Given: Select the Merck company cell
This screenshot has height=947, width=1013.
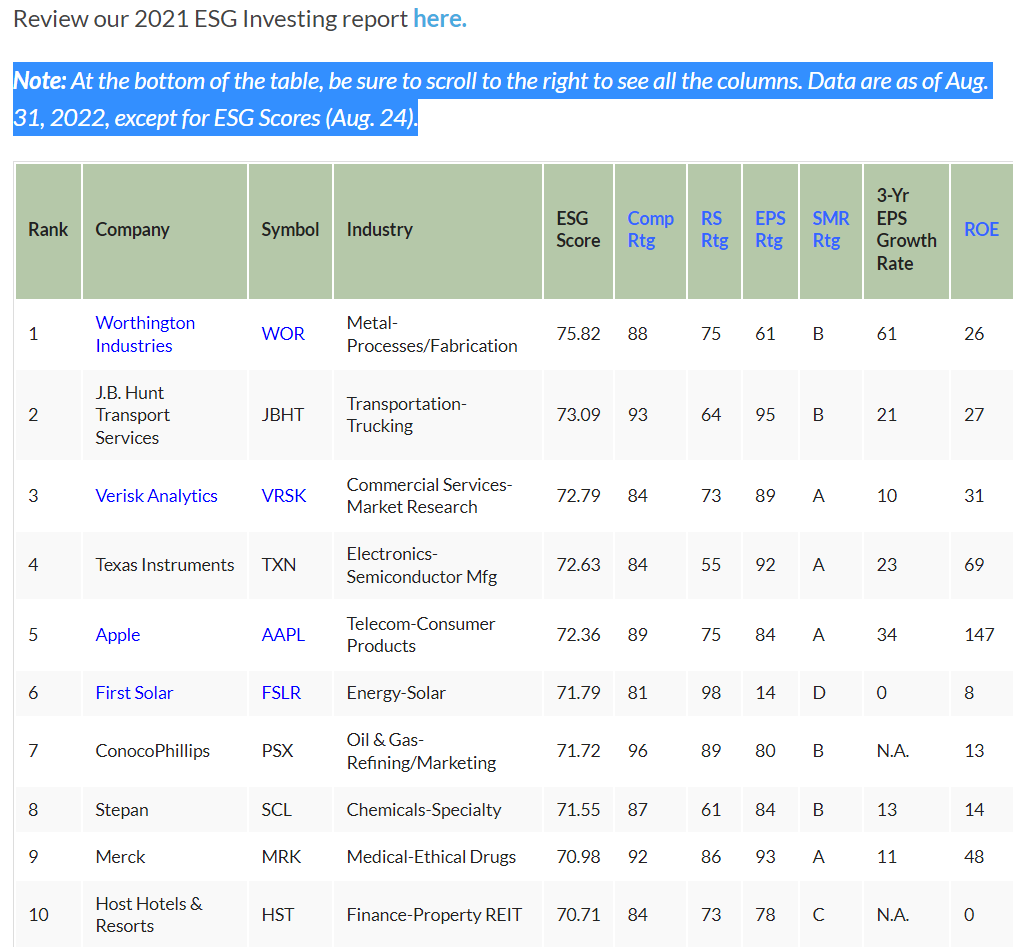Looking at the screenshot, I should [165, 857].
